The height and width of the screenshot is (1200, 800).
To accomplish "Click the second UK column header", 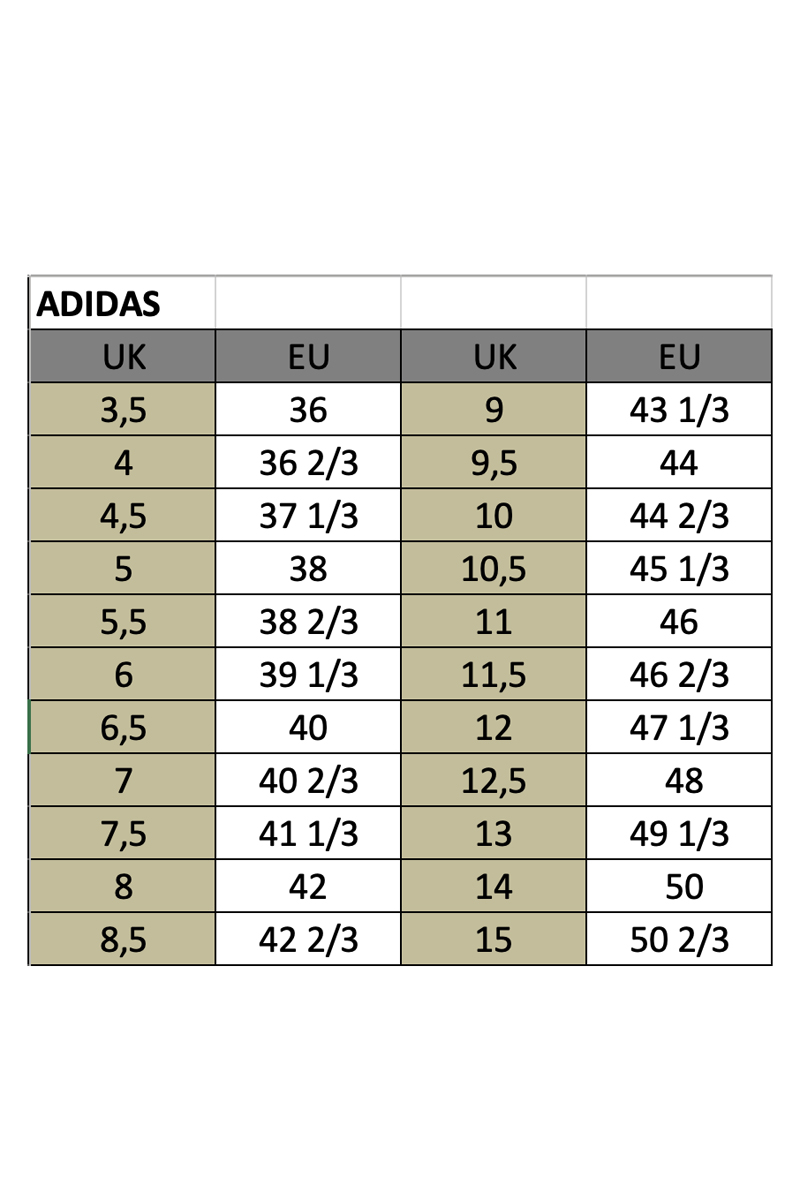I will (x=494, y=356).
